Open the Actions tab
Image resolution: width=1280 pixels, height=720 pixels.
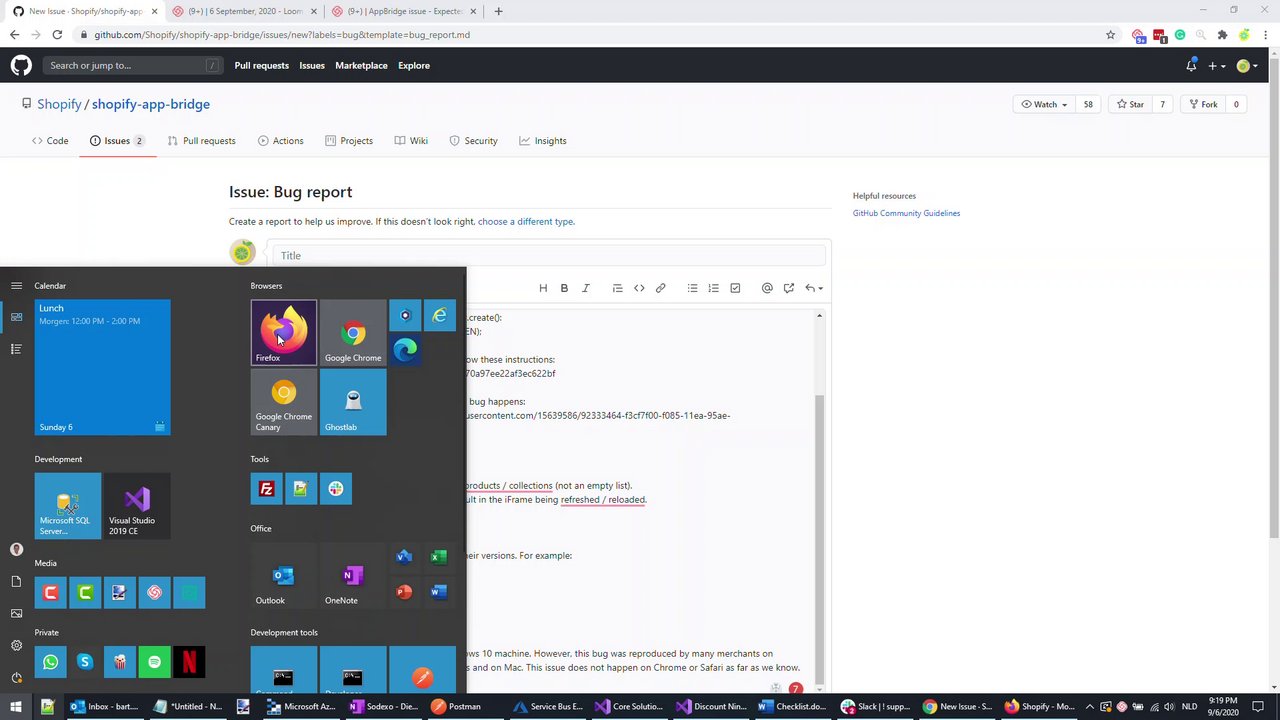pyautogui.click(x=280, y=141)
